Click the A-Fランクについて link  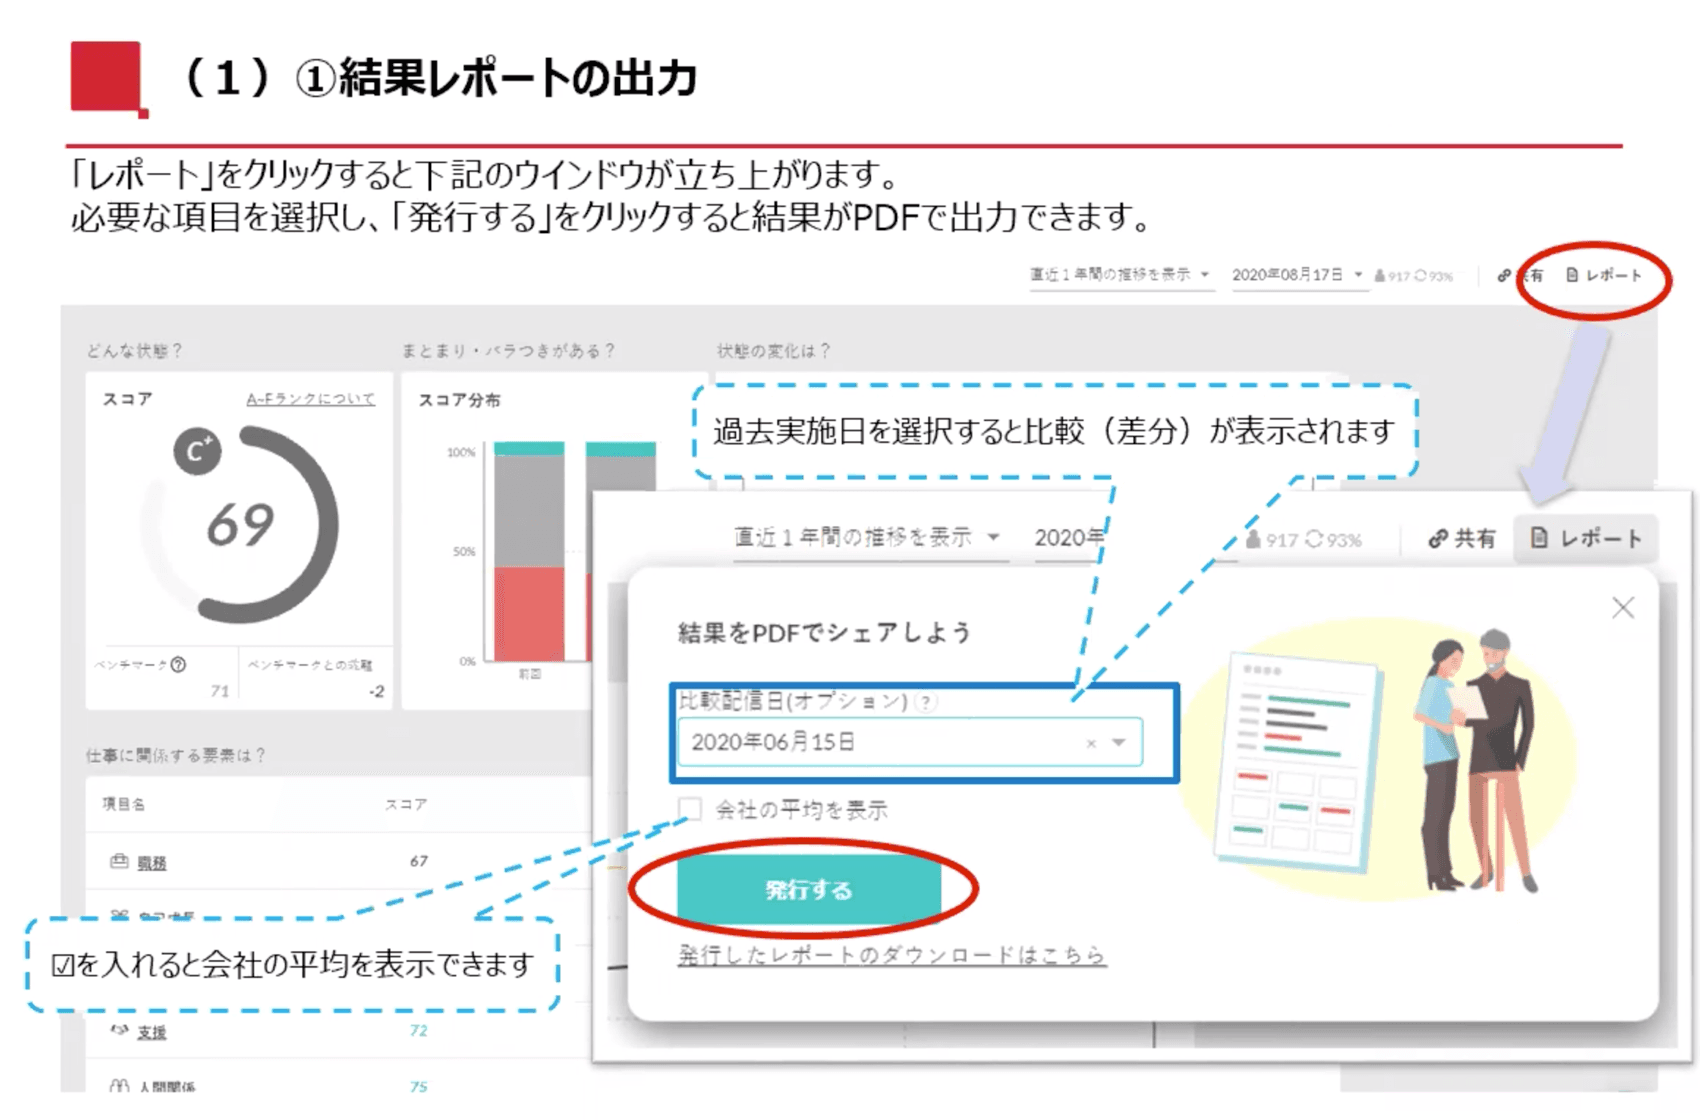point(310,399)
